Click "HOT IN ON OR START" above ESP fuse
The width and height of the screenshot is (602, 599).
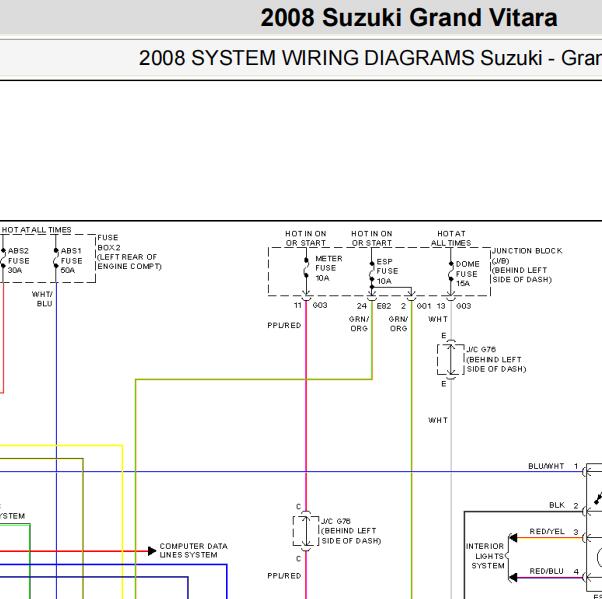click(372, 238)
